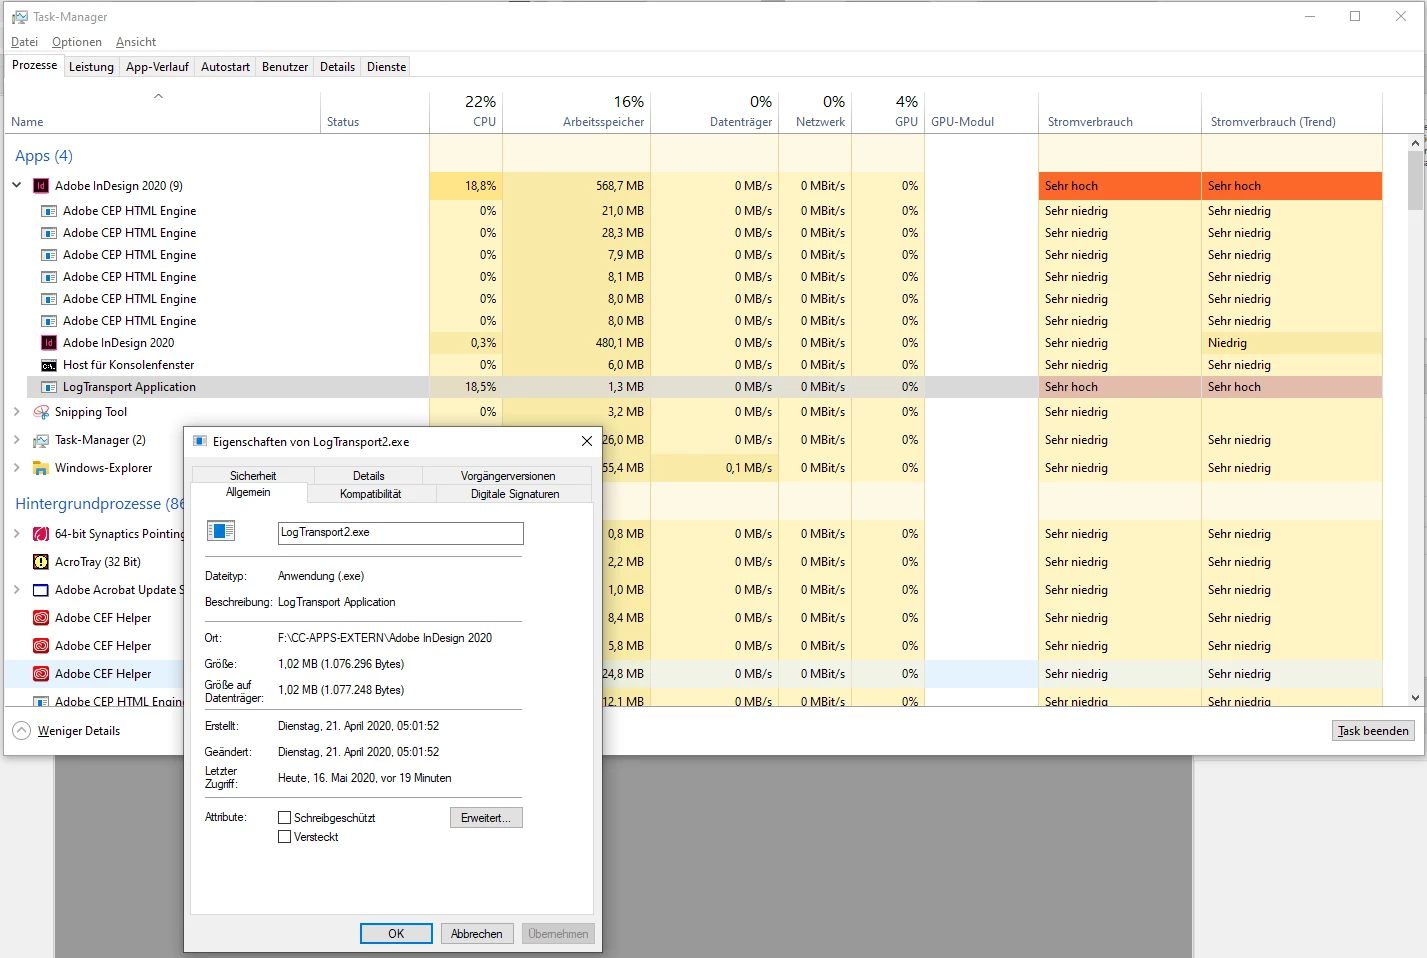This screenshot has height=958, width=1427.
Task: Click the Task-Manager (2) process icon
Action: point(41,440)
